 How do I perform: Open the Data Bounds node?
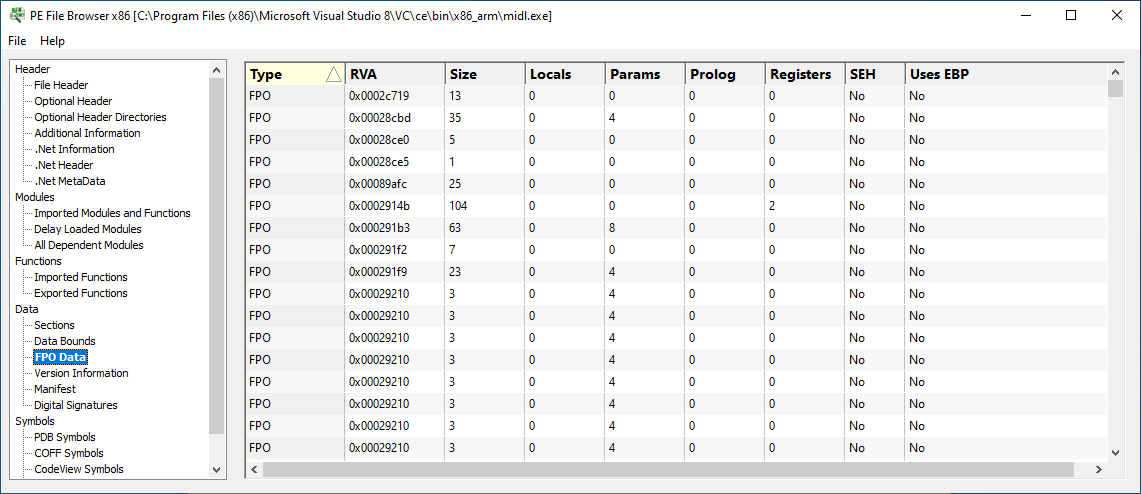(x=65, y=341)
